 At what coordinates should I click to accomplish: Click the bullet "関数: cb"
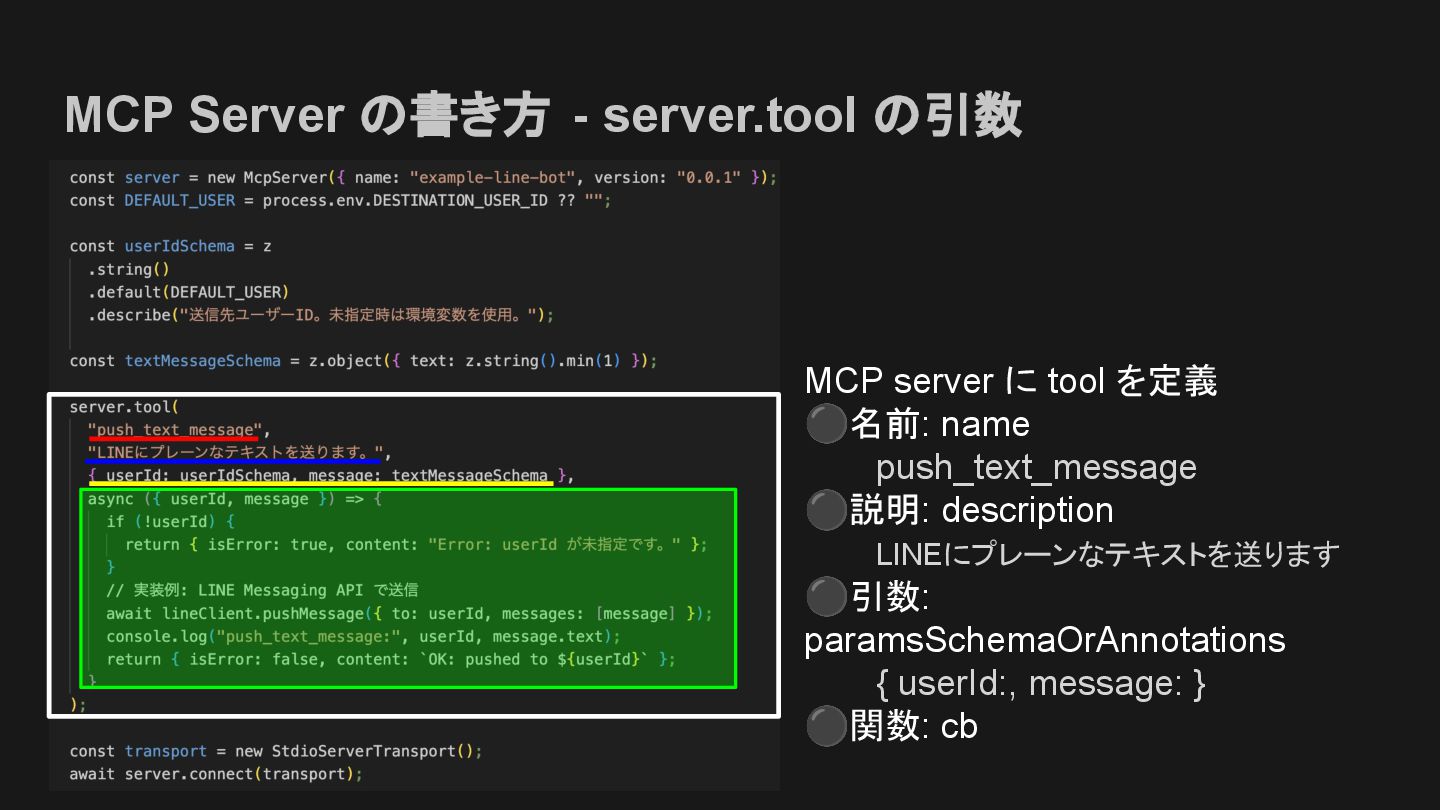891,726
